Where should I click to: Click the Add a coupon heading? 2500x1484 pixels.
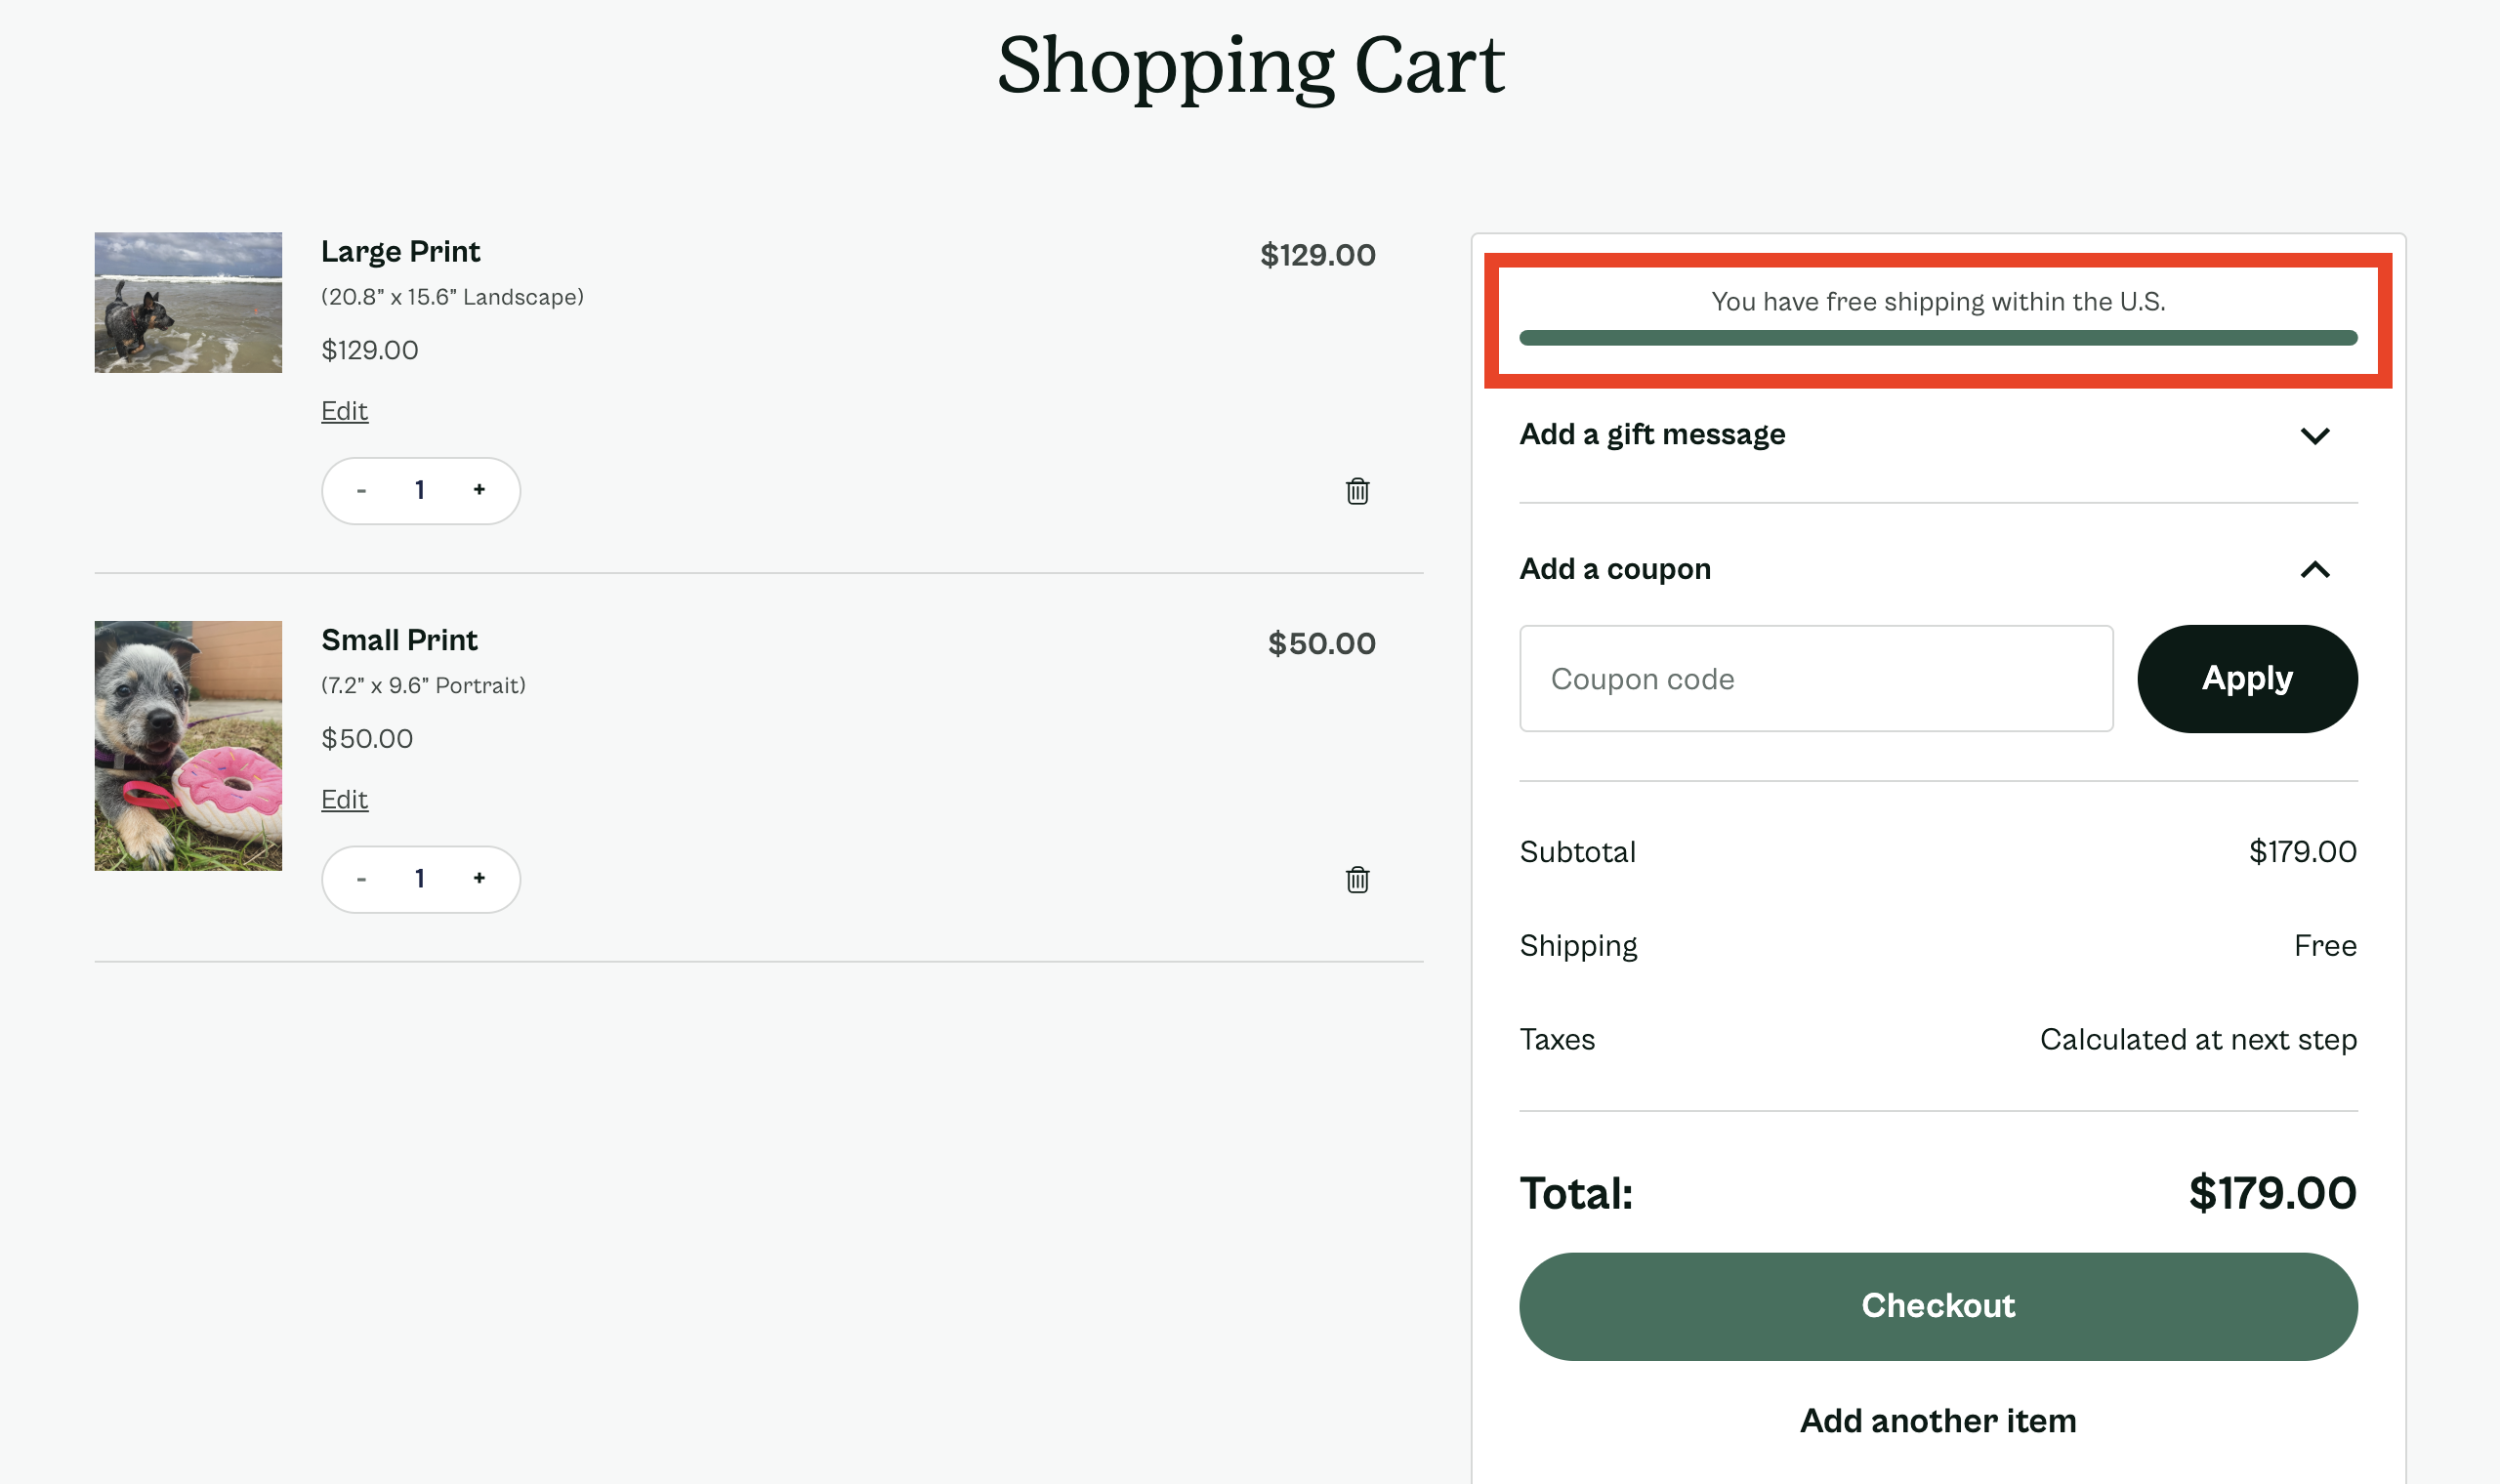[x=1615, y=569]
